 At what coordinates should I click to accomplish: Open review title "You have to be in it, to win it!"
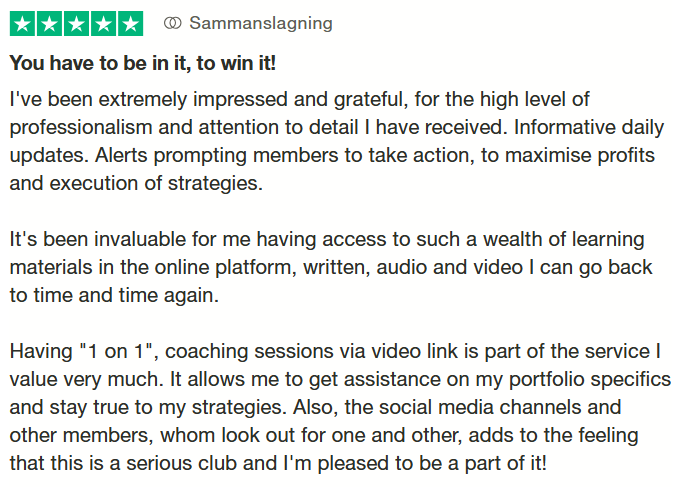coord(143,63)
